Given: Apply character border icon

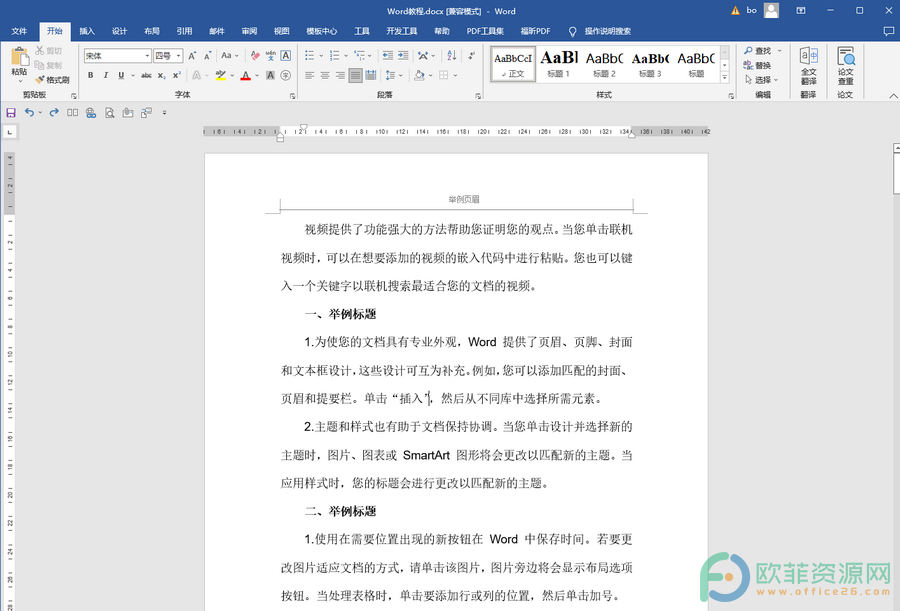Looking at the screenshot, I should click(285, 56).
